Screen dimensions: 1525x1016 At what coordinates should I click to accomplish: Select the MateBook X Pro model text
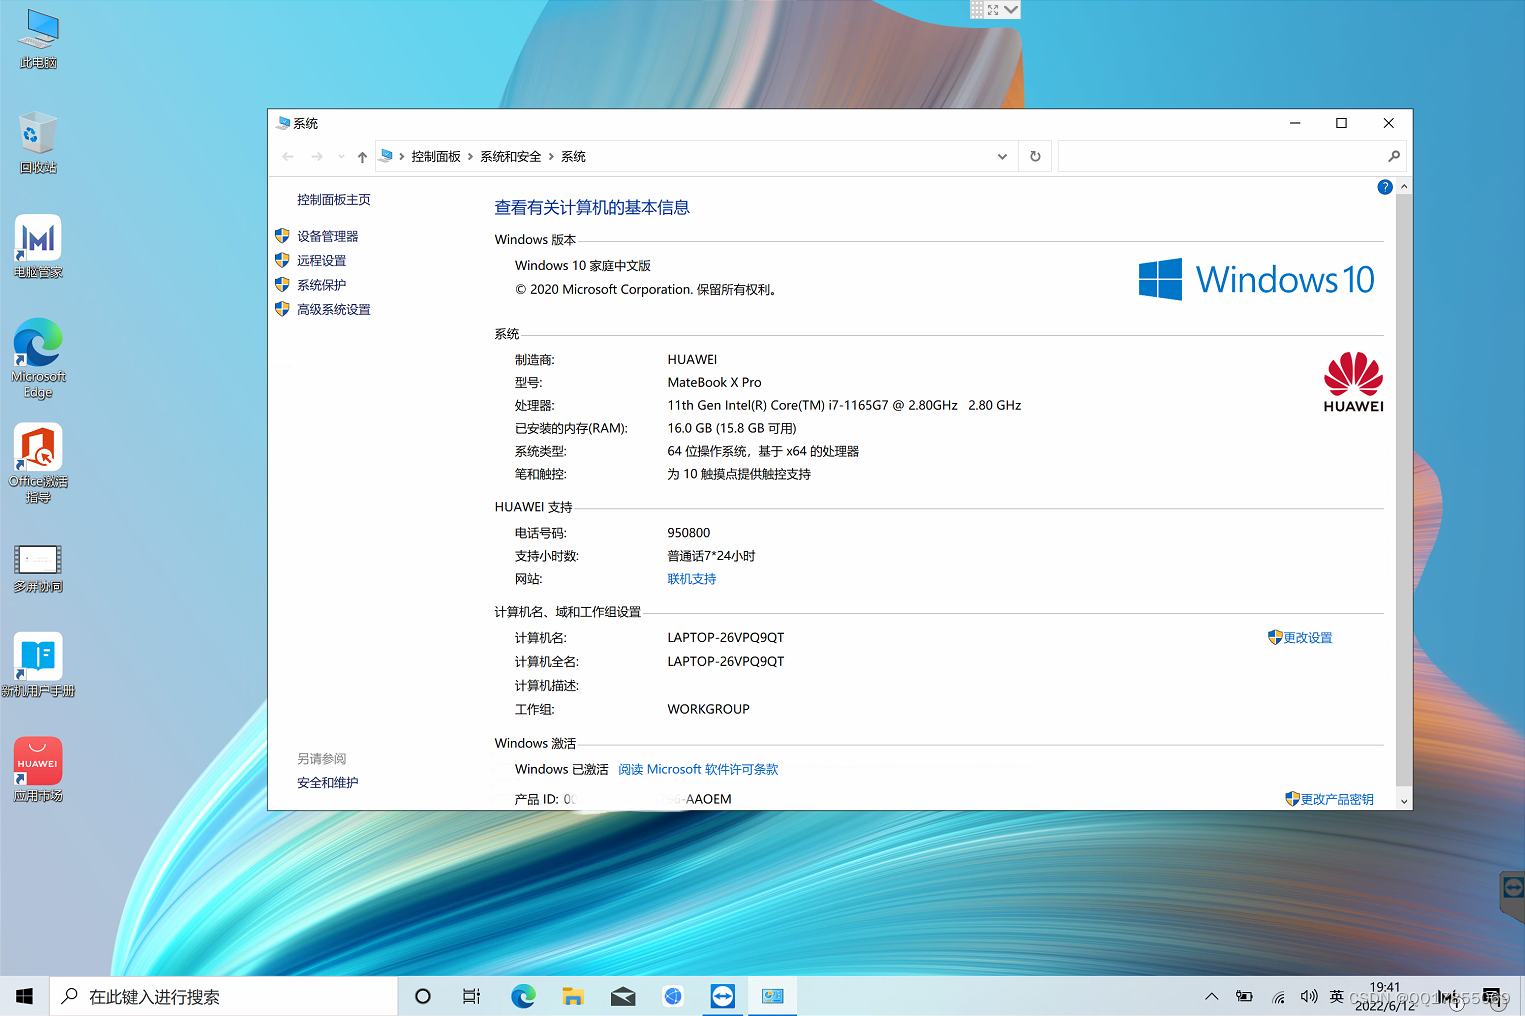[x=714, y=382]
